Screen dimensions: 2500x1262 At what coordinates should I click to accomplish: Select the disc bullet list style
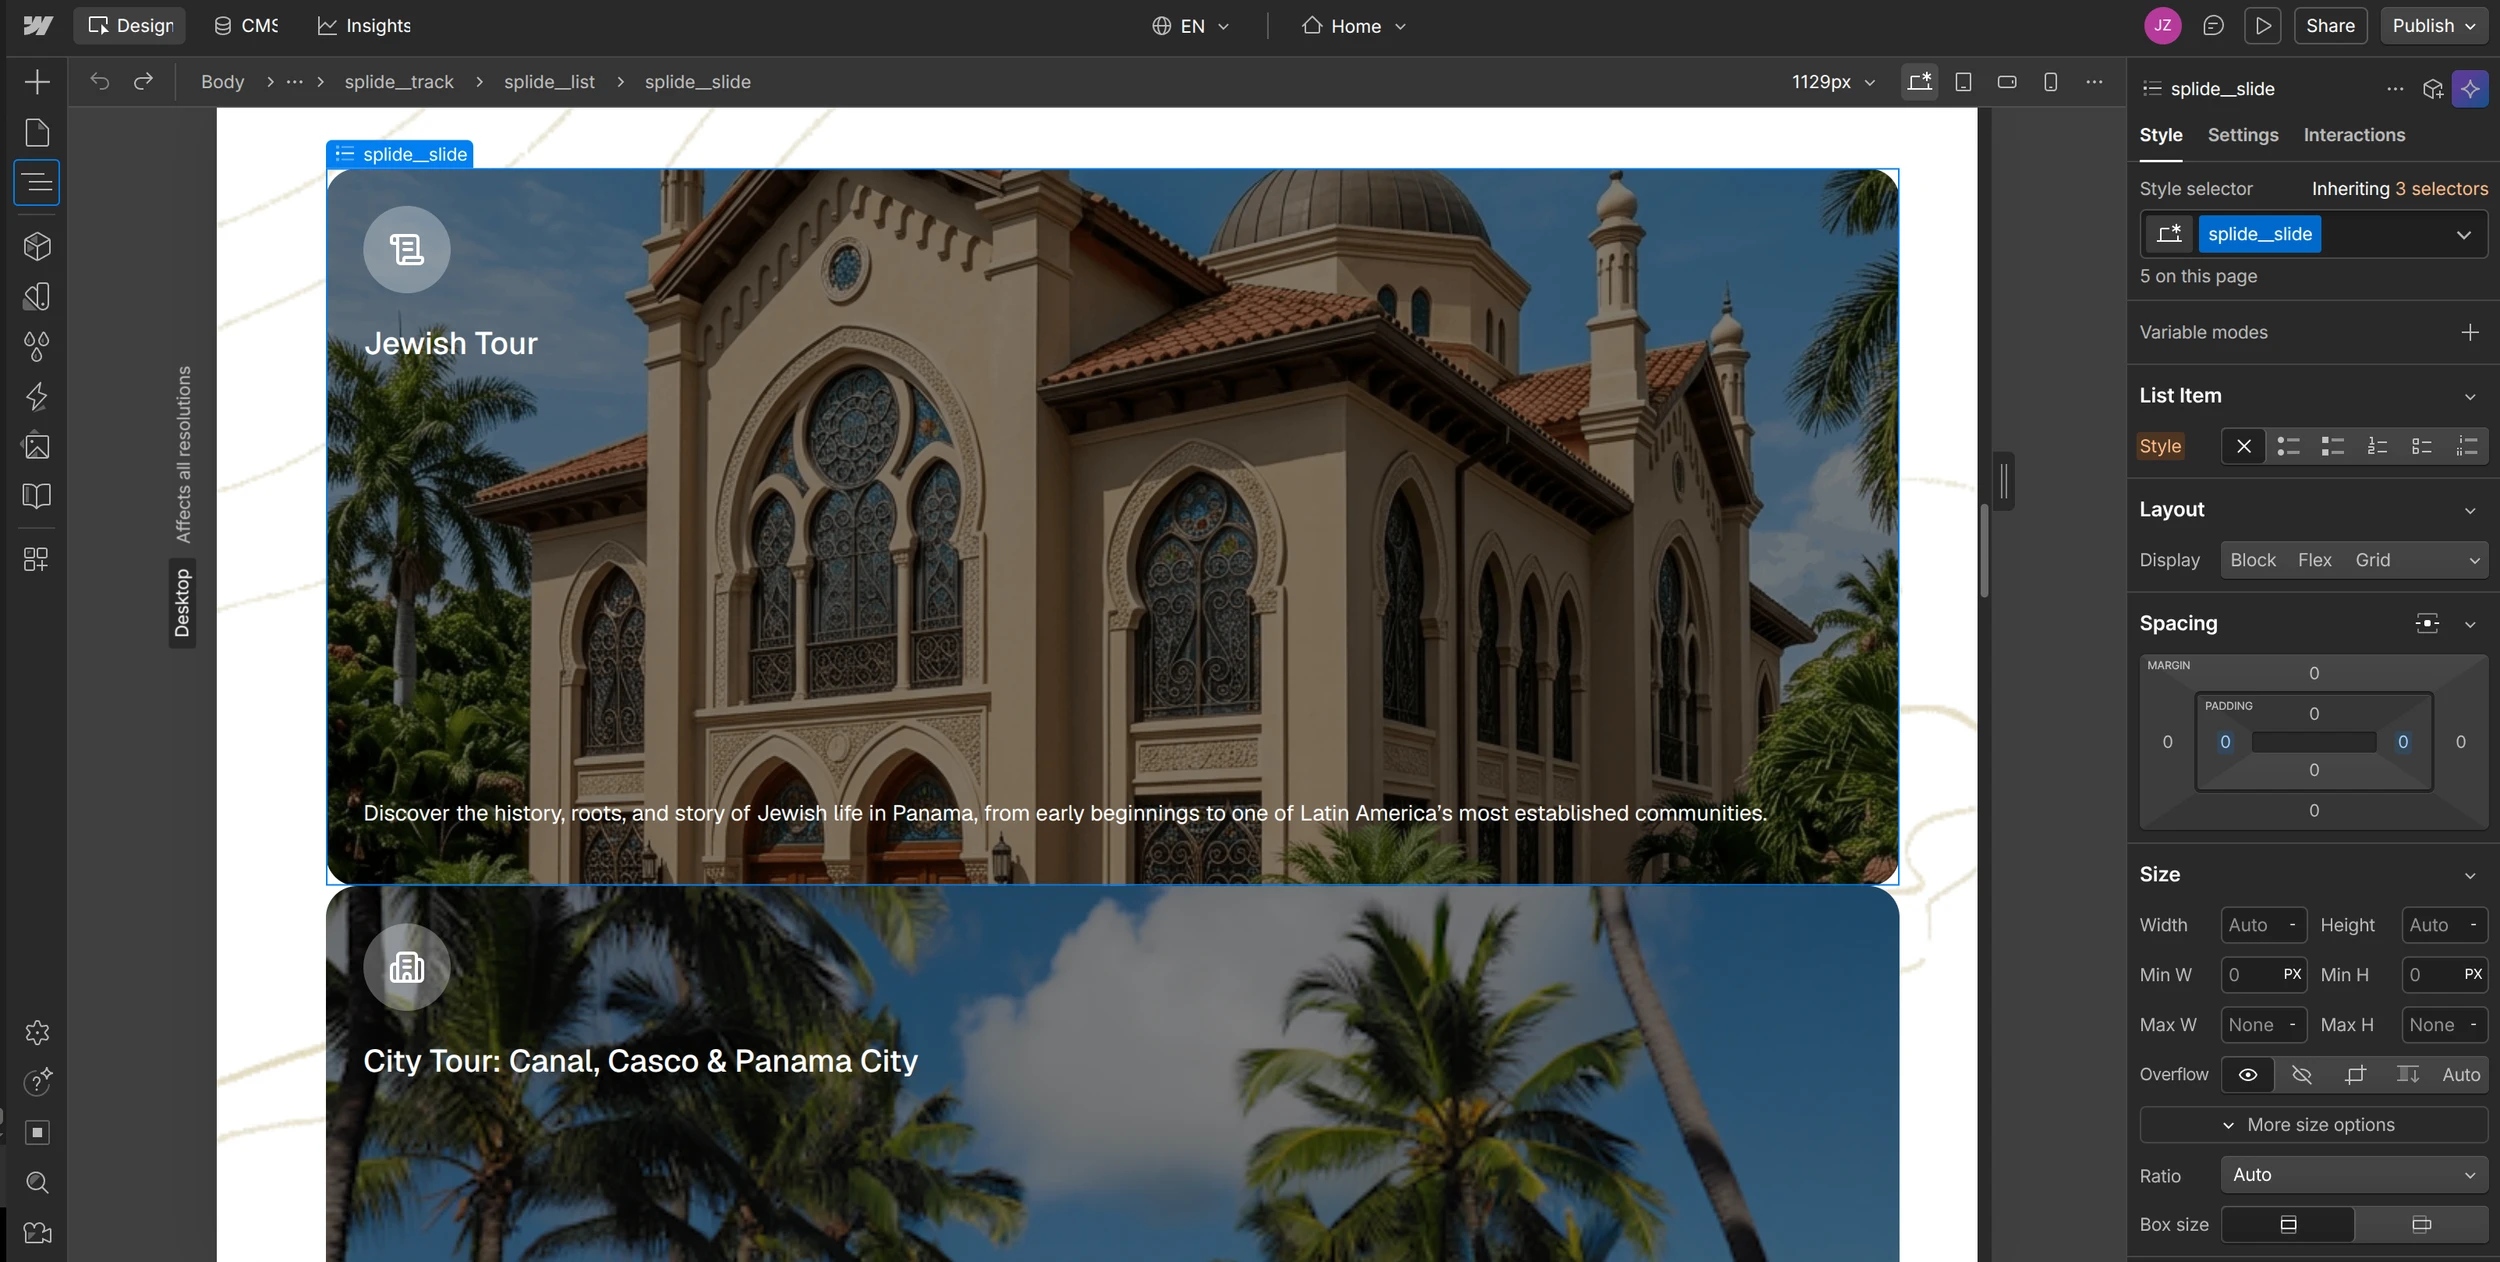tap(2288, 446)
